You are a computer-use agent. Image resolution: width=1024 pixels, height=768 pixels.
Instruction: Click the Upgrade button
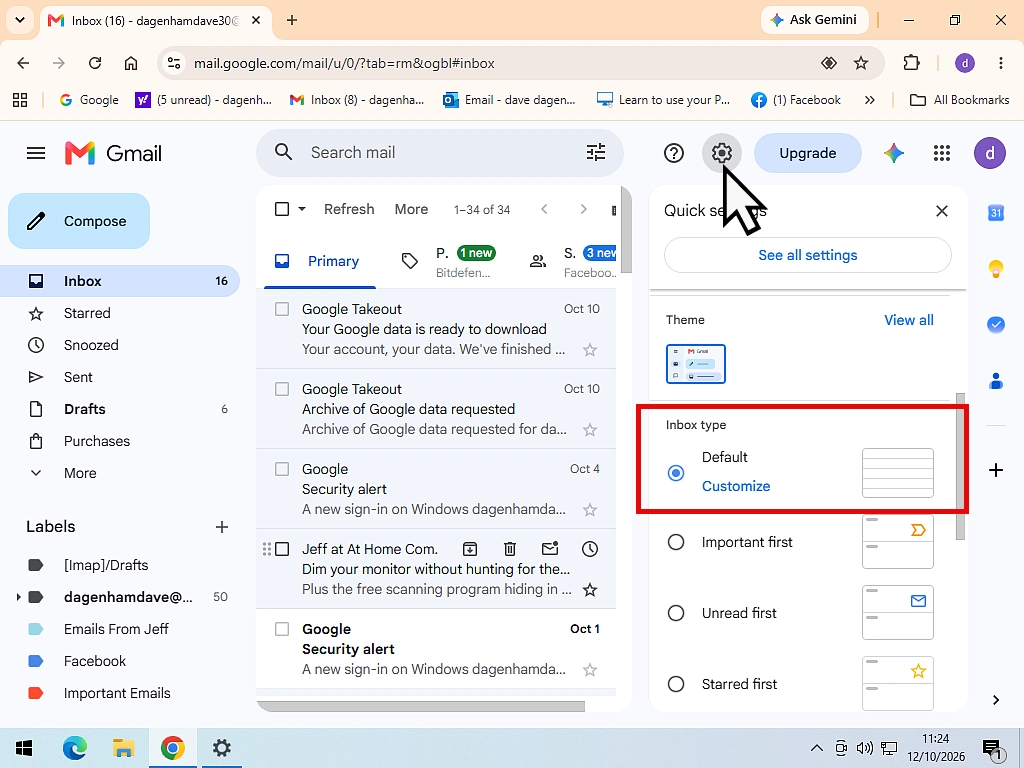coord(807,153)
